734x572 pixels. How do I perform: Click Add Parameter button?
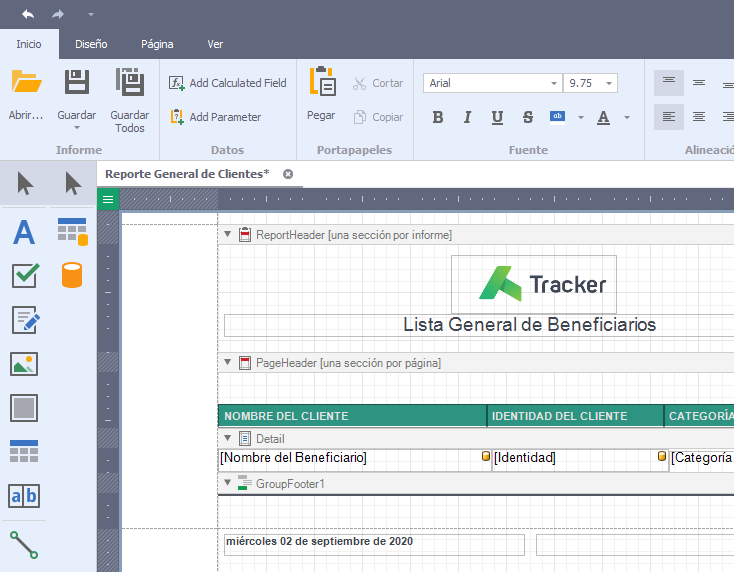(215, 117)
